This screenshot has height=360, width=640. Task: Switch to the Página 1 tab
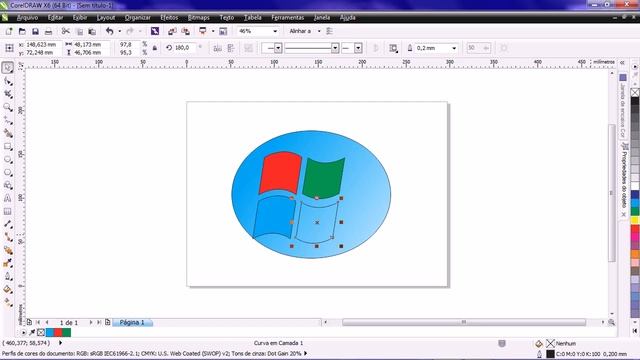coord(132,322)
